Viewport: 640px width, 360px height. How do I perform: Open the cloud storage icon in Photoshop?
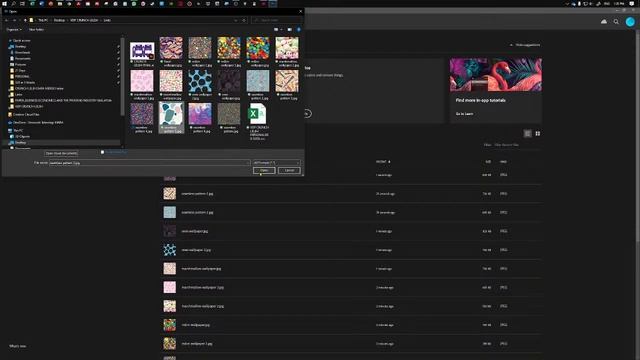coord(604,22)
